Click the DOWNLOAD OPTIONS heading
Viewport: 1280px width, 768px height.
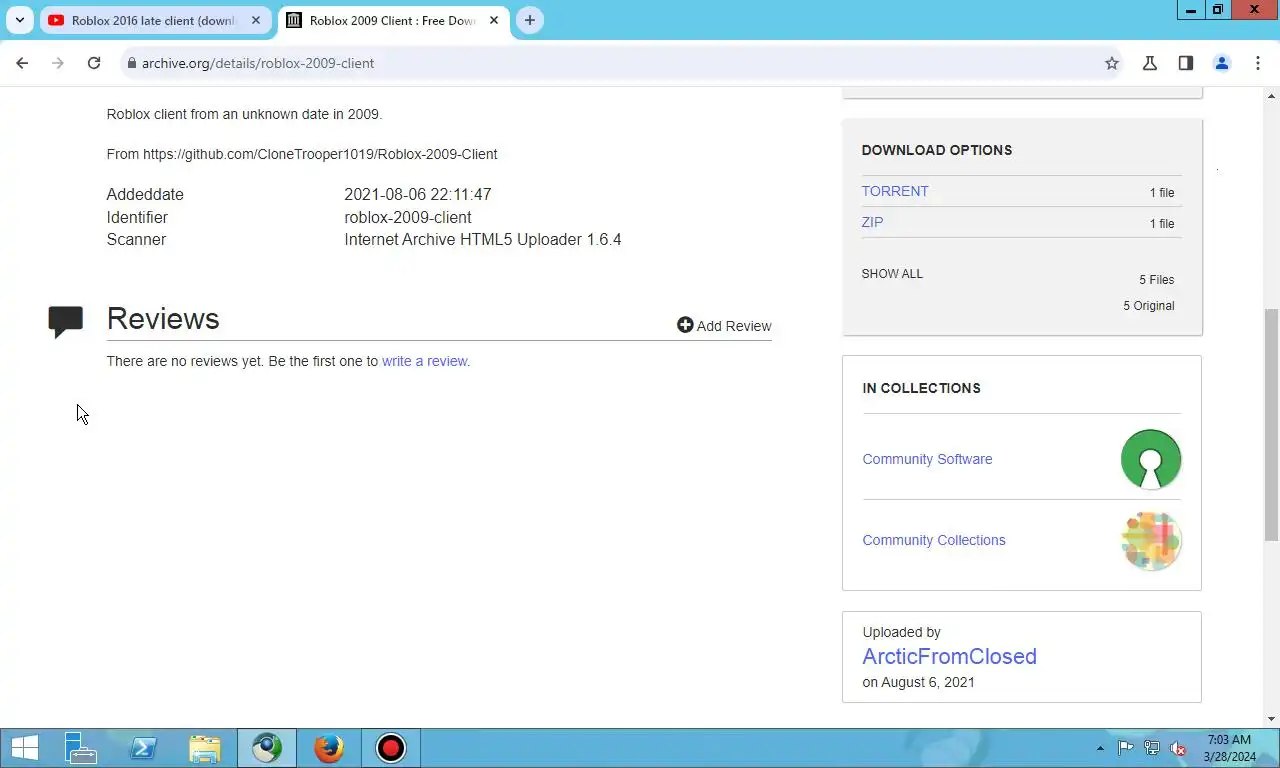[937, 150]
